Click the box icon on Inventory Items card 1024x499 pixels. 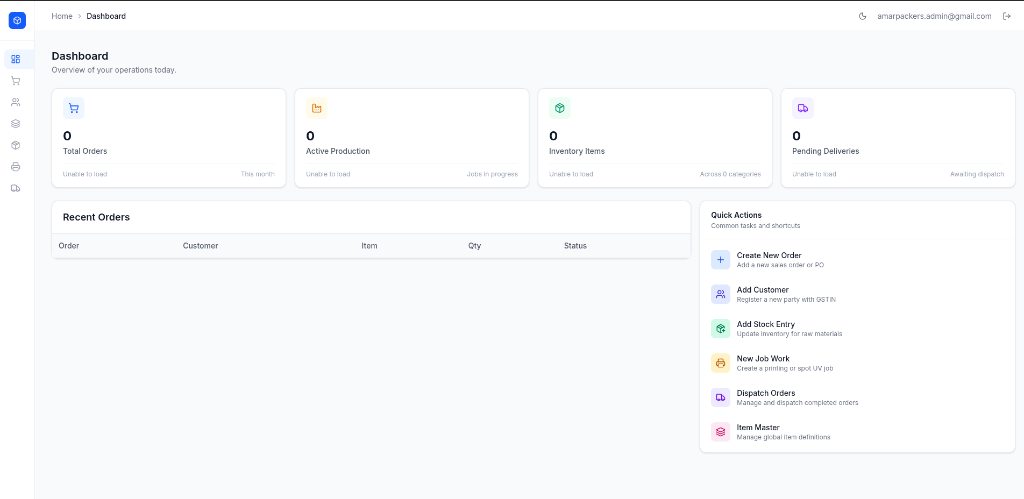[560, 108]
